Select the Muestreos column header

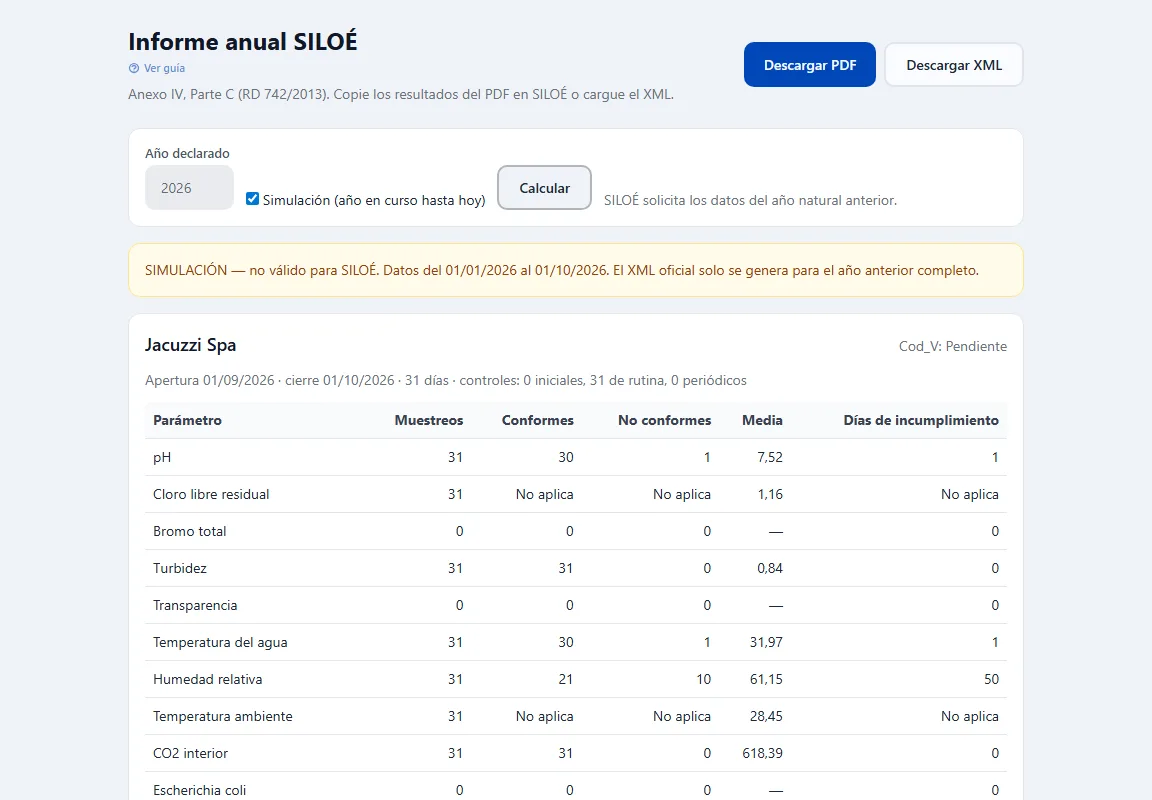coord(429,420)
